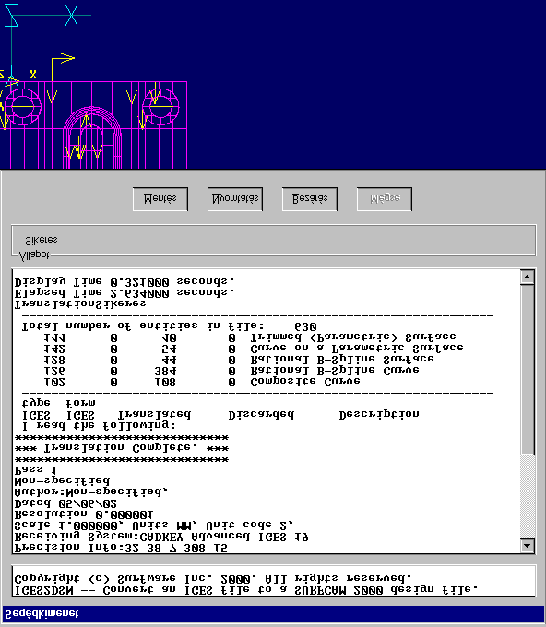This screenshot has height=627, width=546.
Task: Click the 'Precision Info' line
Action: [x=121, y=547]
